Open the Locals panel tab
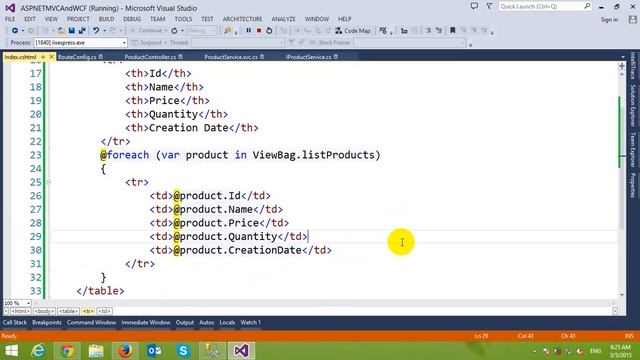 coord(227,322)
